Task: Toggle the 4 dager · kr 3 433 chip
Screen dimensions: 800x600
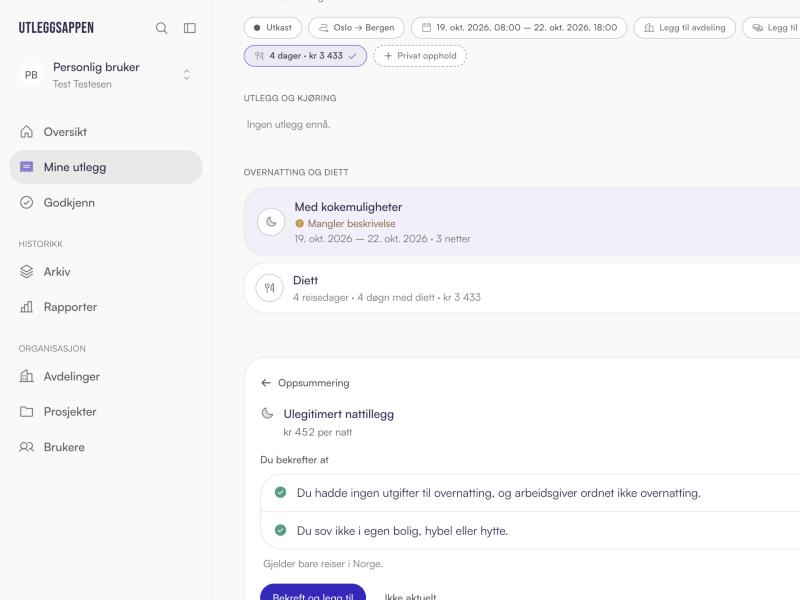Action: tap(305, 56)
